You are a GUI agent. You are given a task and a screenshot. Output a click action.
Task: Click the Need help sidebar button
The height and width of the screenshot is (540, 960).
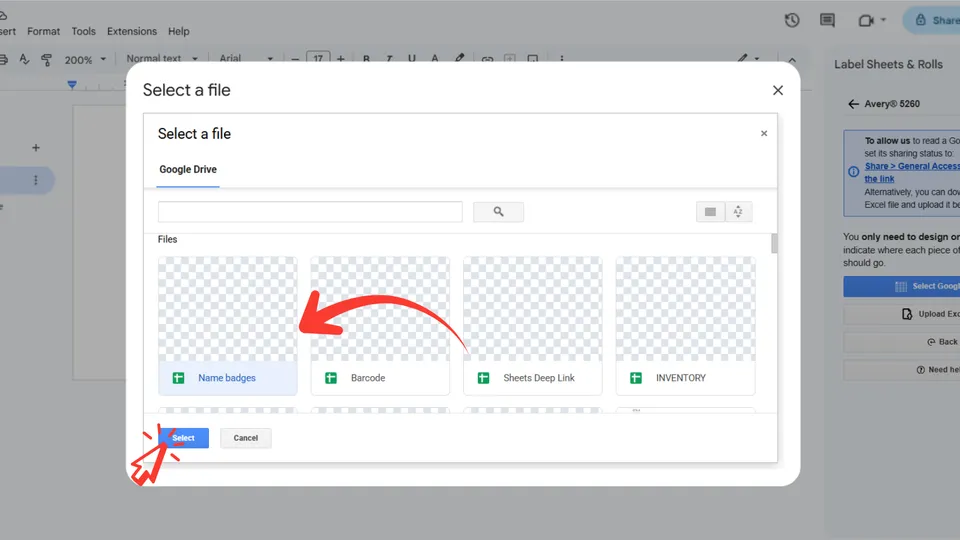pos(901,370)
